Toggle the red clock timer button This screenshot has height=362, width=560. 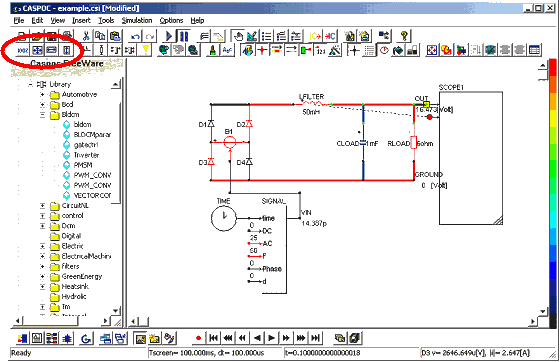point(384,50)
